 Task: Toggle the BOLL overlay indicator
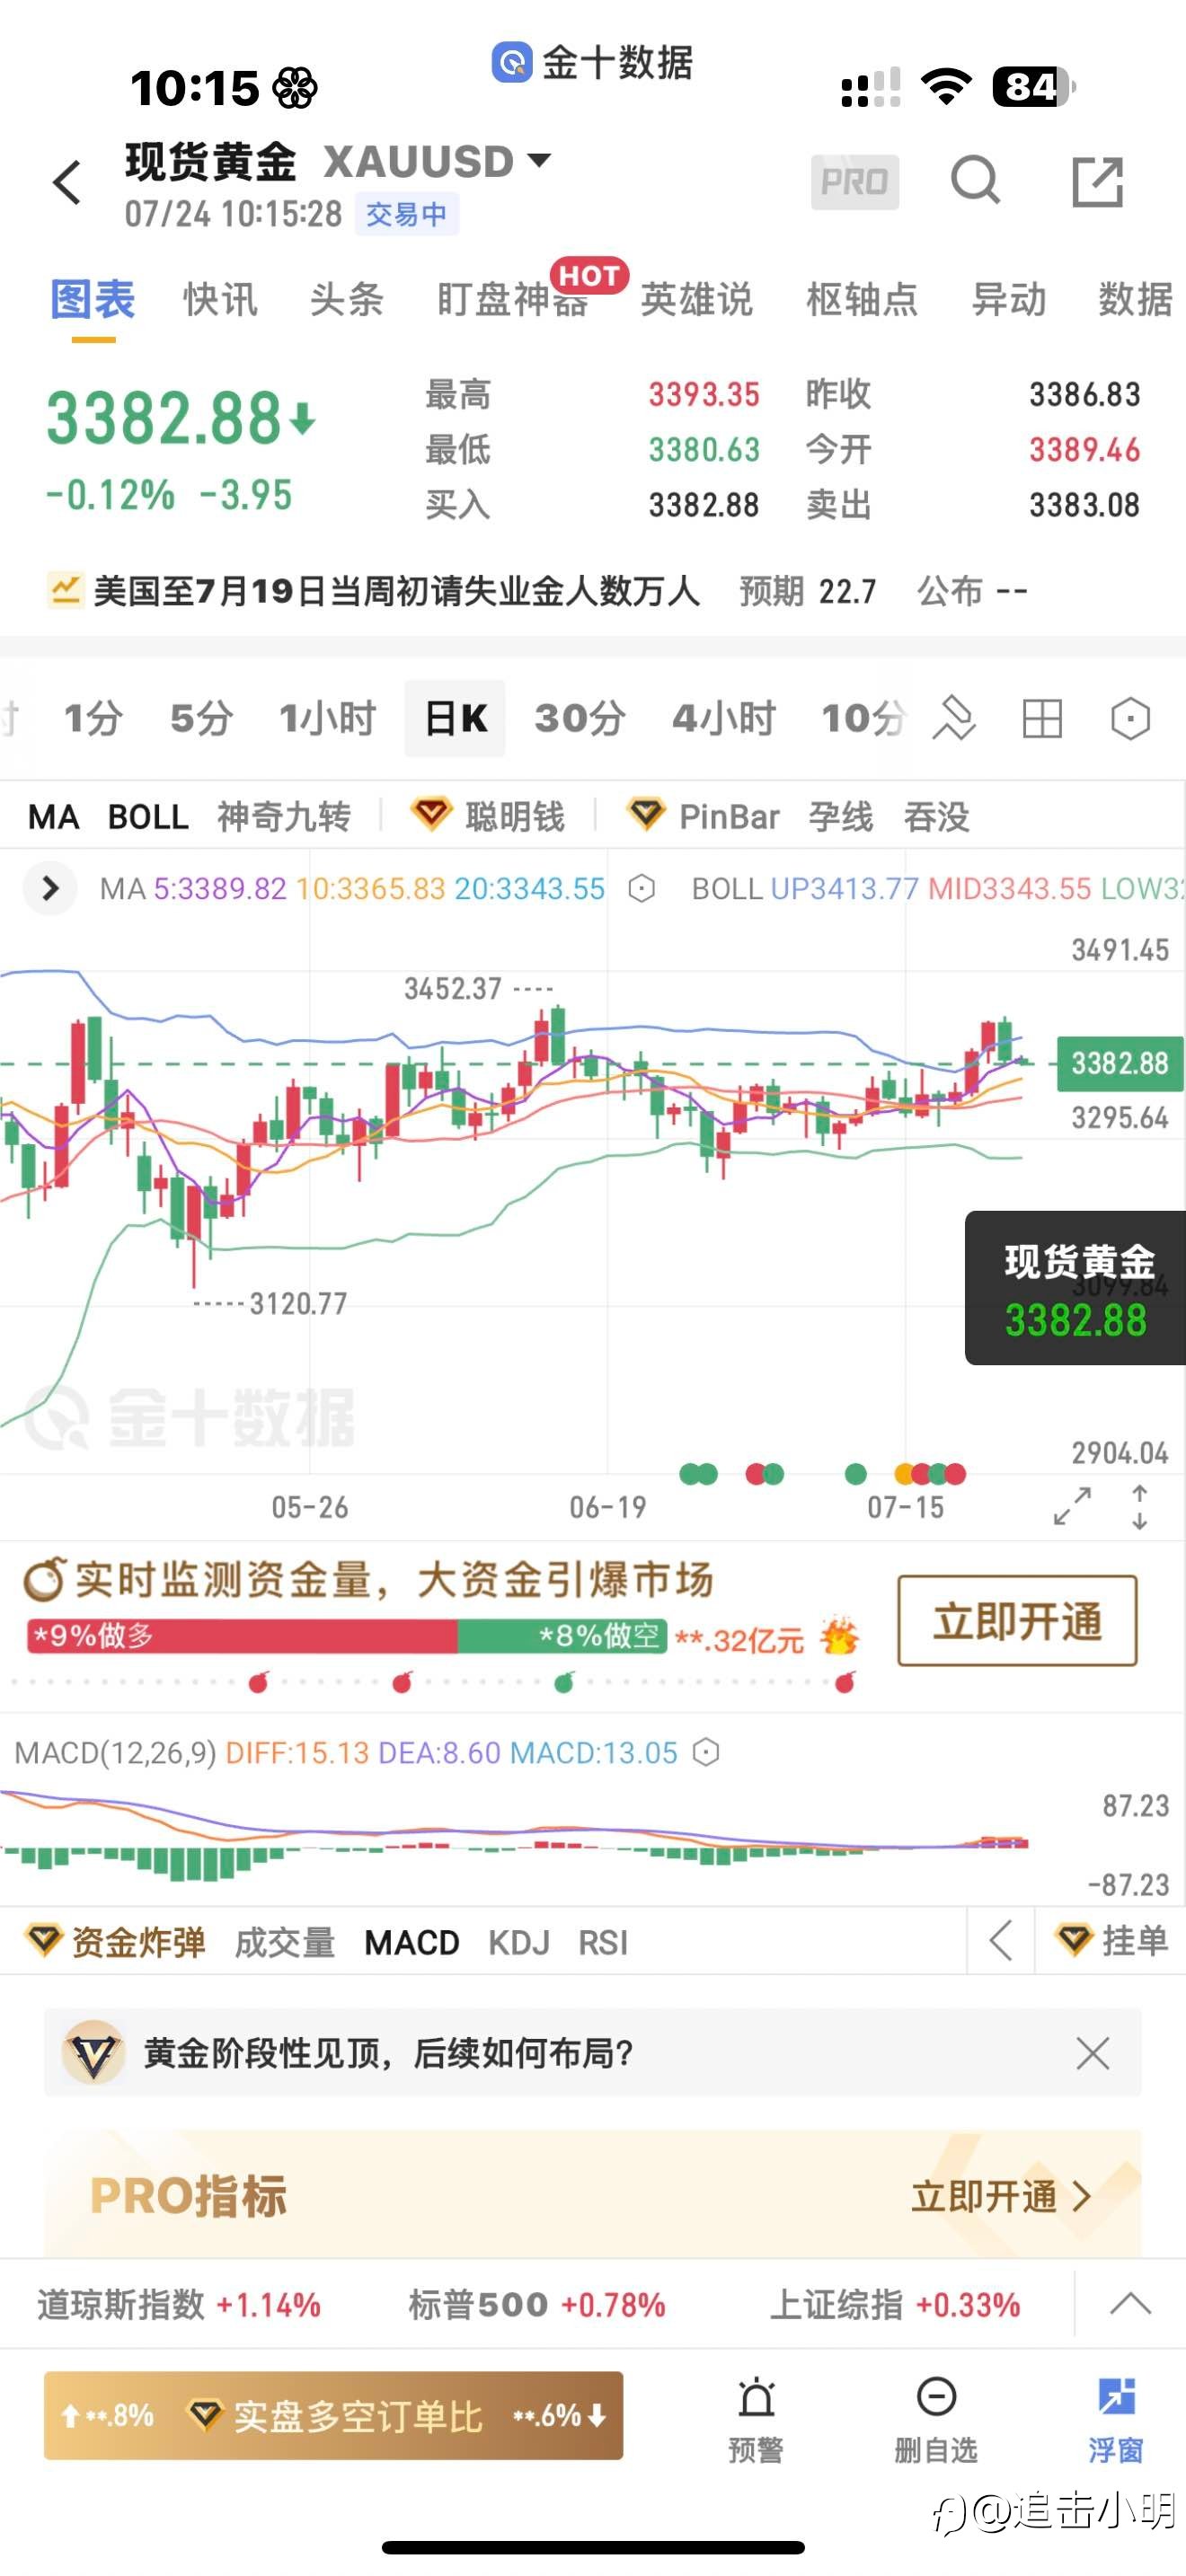[148, 816]
